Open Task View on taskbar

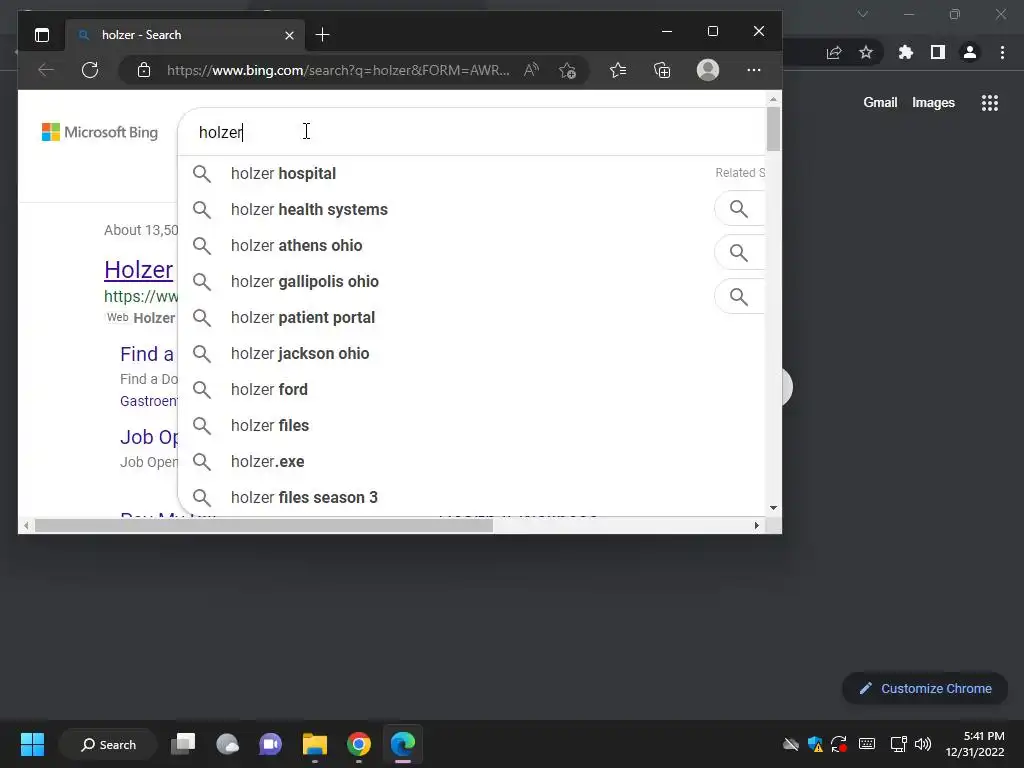[x=183, y=744]
